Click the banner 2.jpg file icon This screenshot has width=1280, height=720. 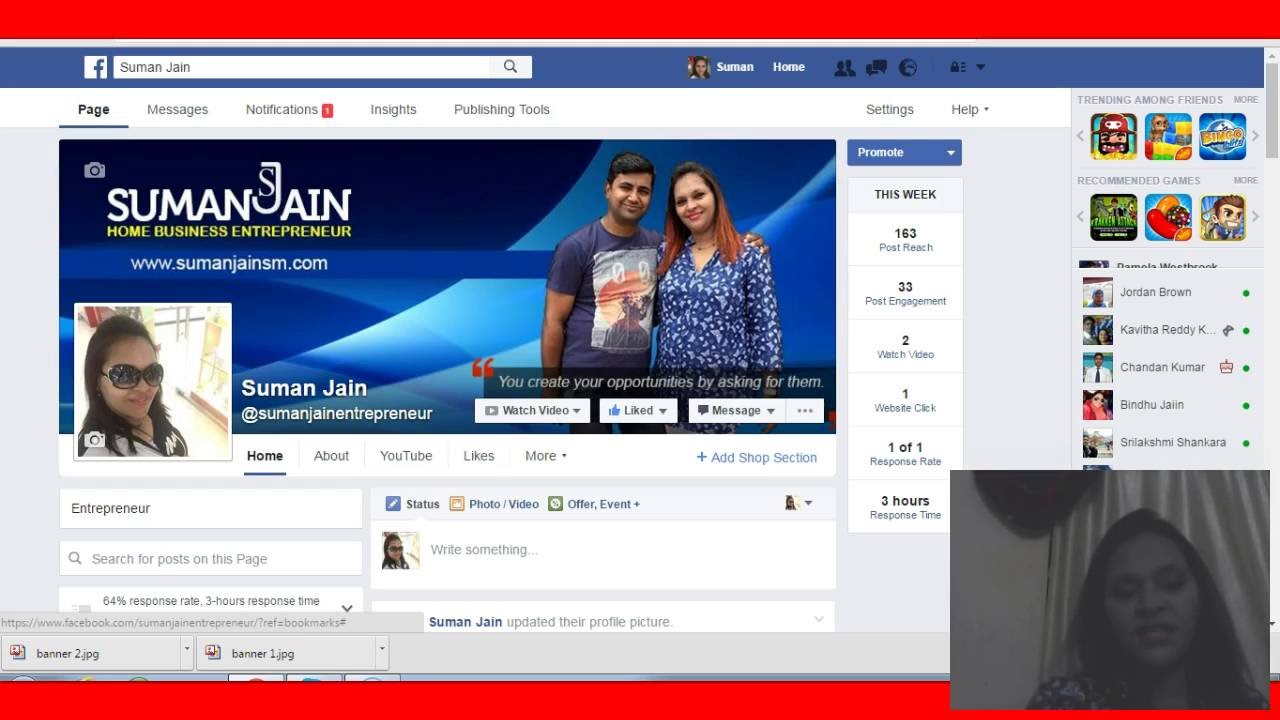[17, 653]
